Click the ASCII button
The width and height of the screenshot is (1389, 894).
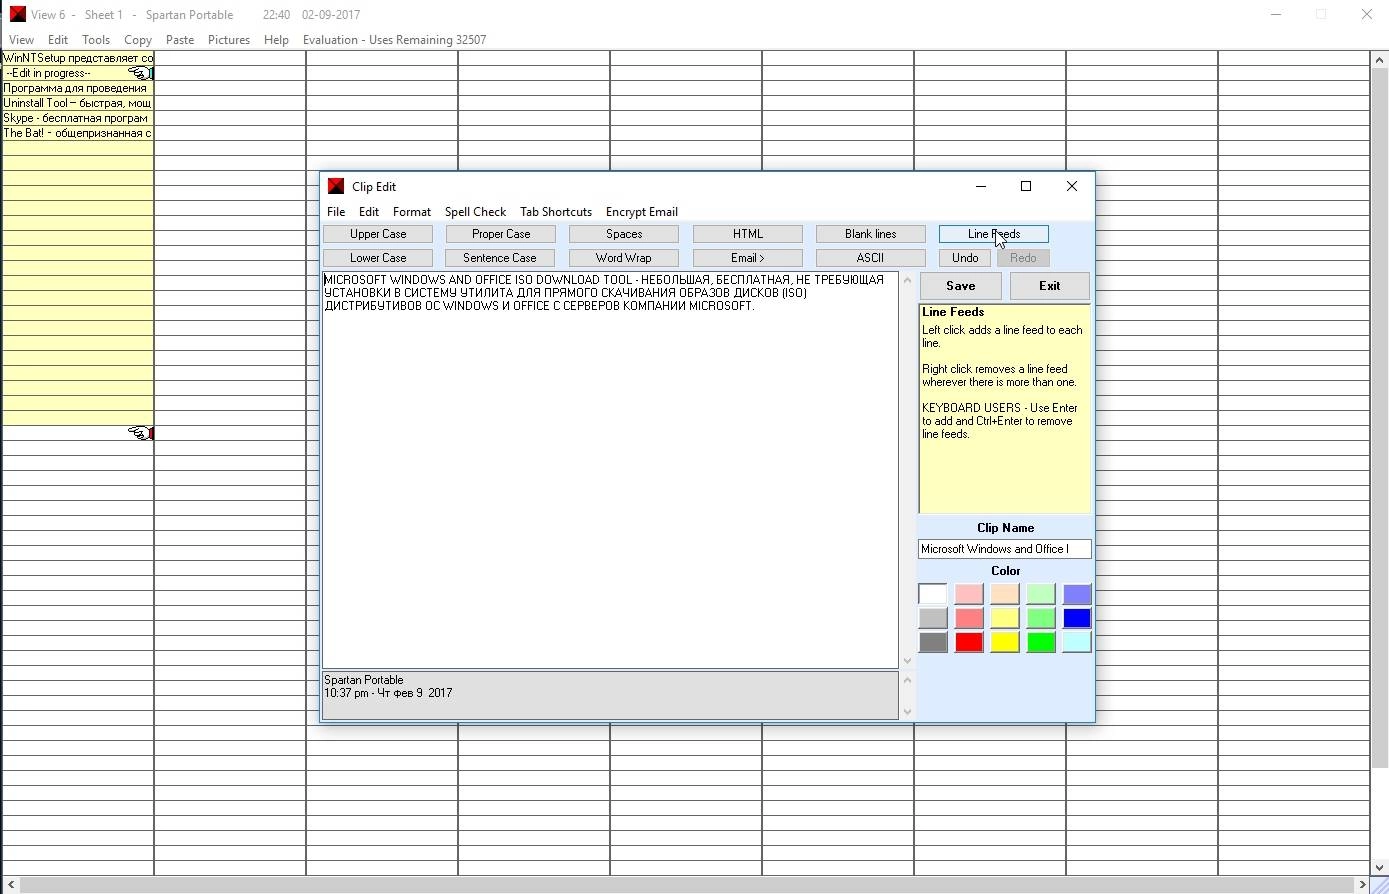click(871, 258)
